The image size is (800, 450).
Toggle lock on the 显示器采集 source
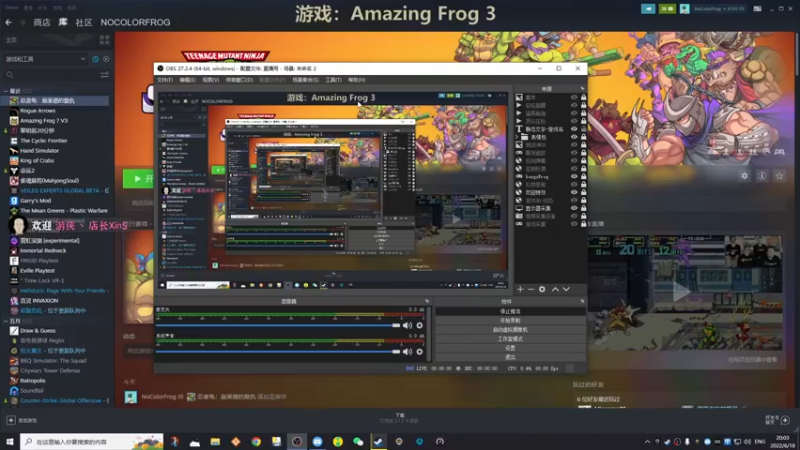pos(583,208)
